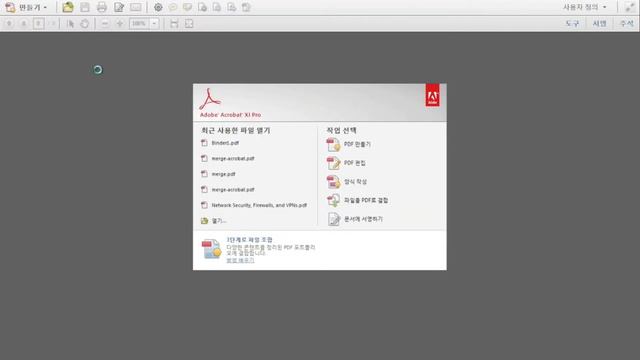Click the zoom in plus icon
This screenshot has width=640, height=360.
tap(120, 24)
